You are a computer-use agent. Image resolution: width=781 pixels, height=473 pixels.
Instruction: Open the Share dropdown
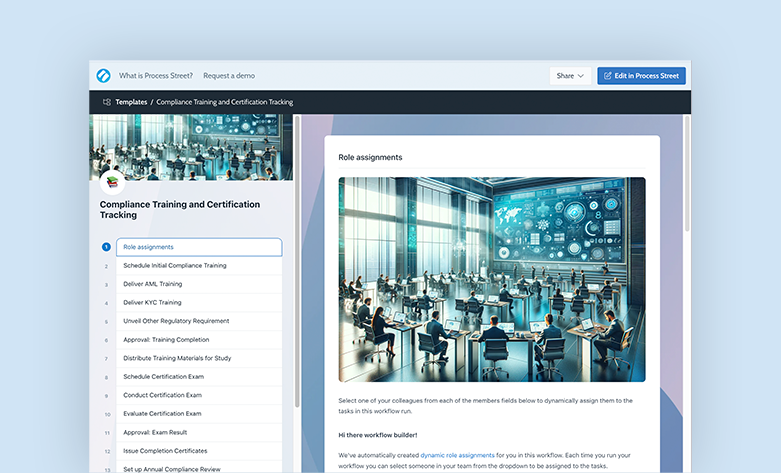pos(570,76)
